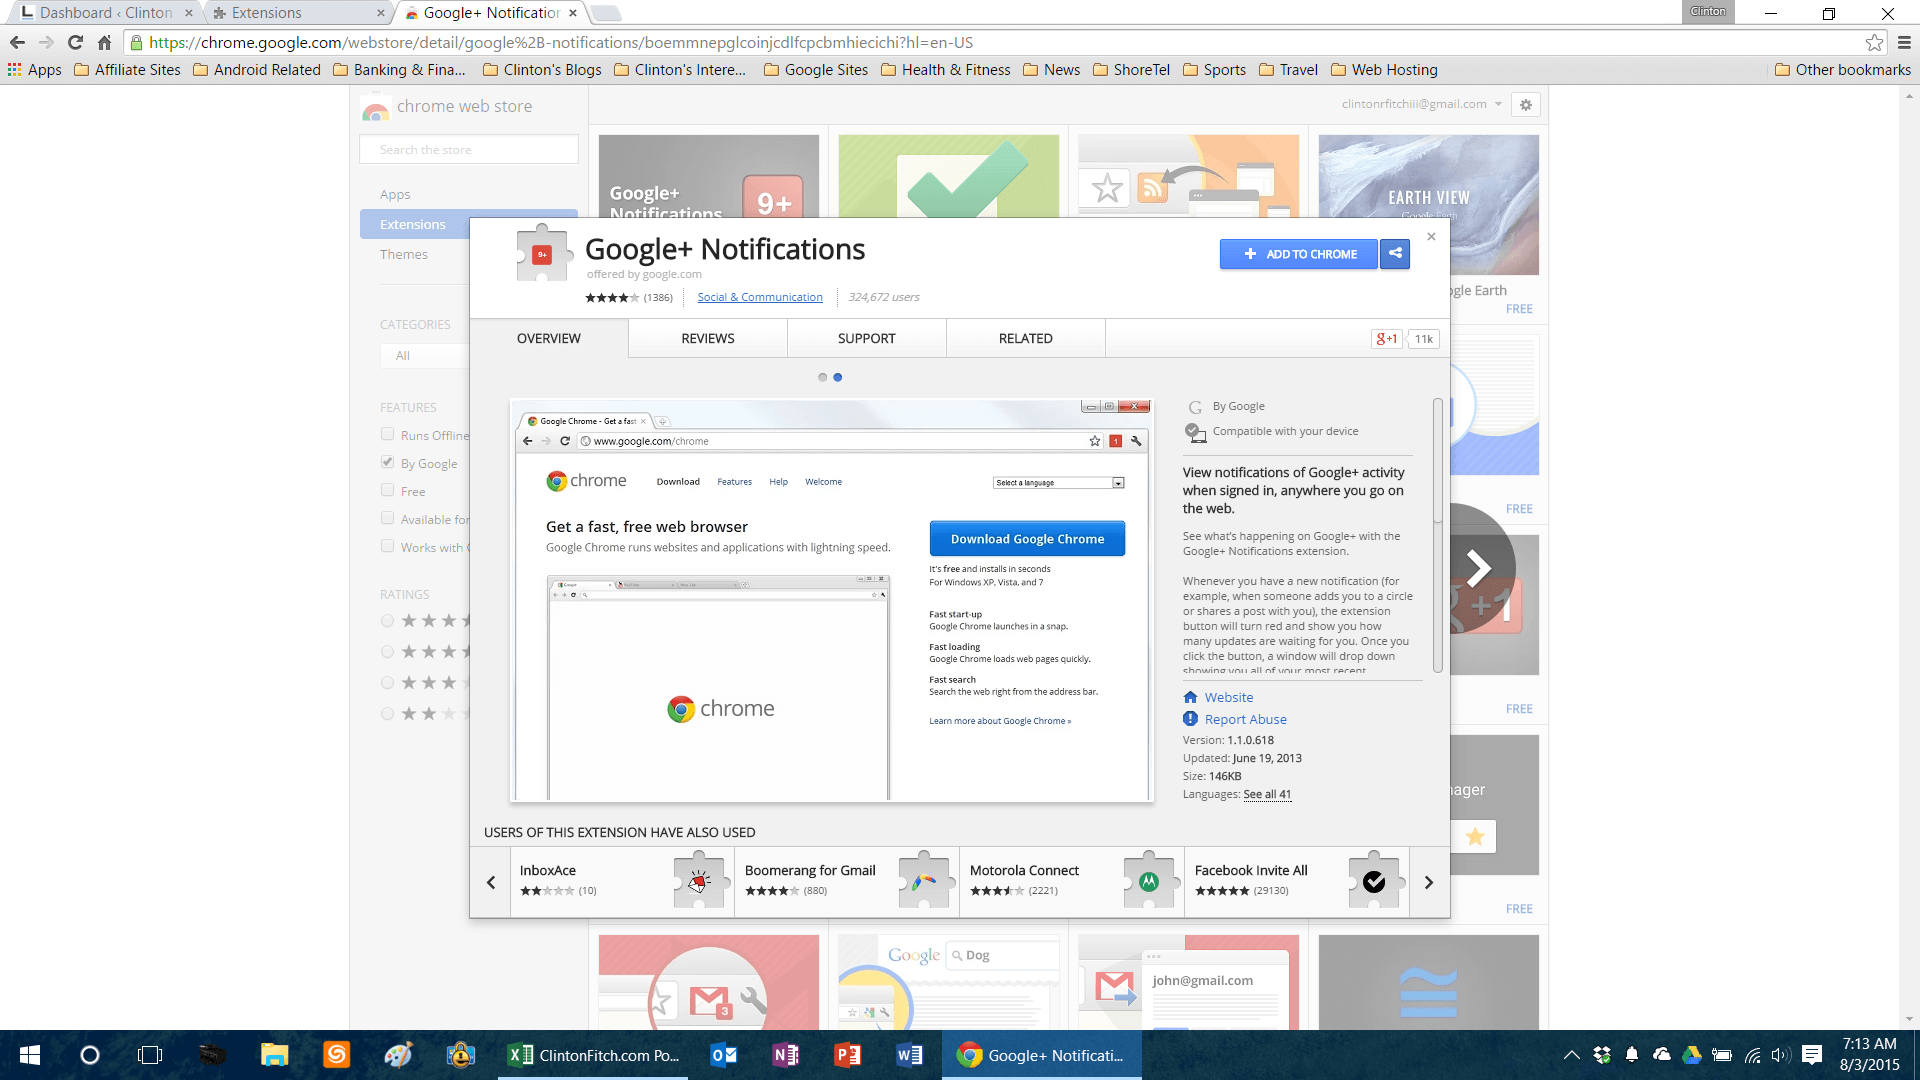The width and height of the screenshot is (1920, 1080).
Task: Close the Google+ Notifications detail dialog
Action: 1431,237
